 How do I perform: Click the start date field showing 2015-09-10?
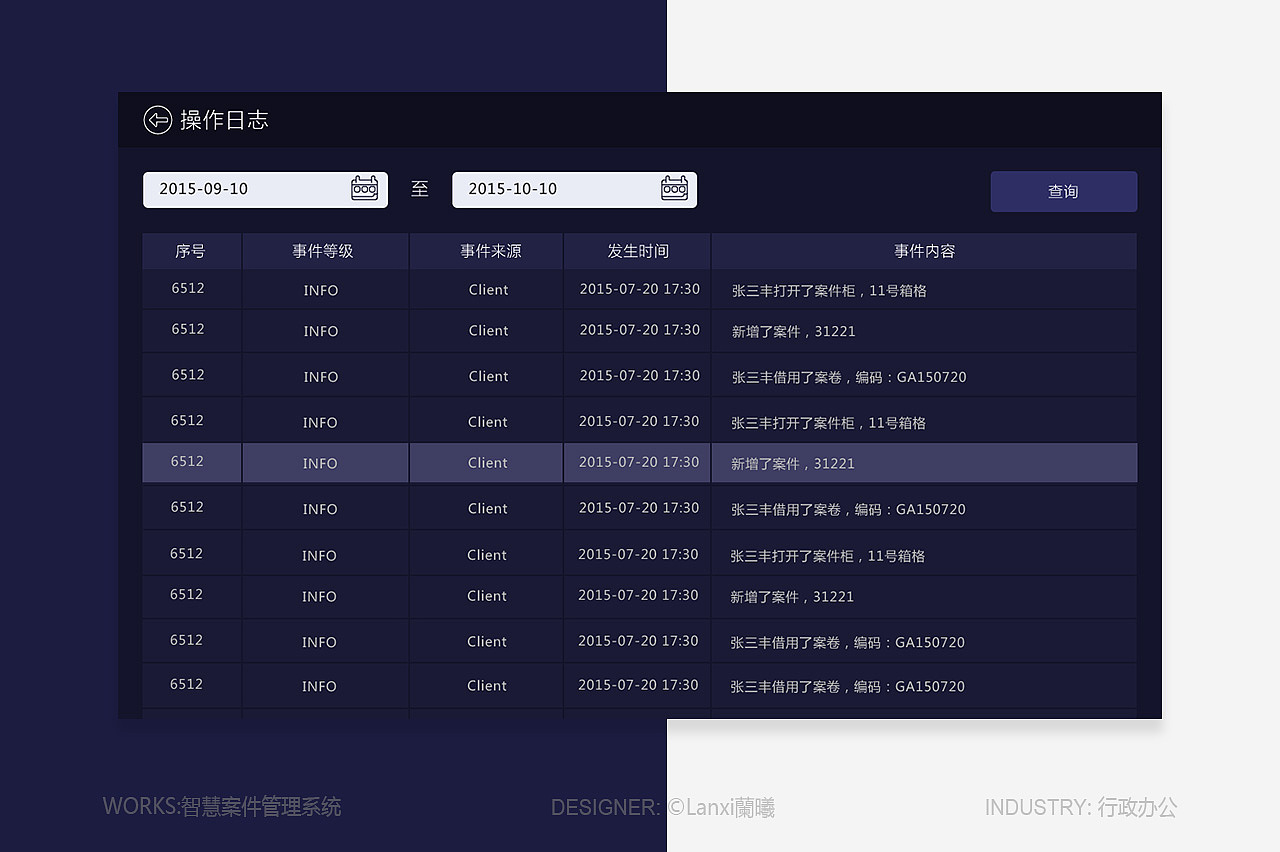(x=250, y=189)
